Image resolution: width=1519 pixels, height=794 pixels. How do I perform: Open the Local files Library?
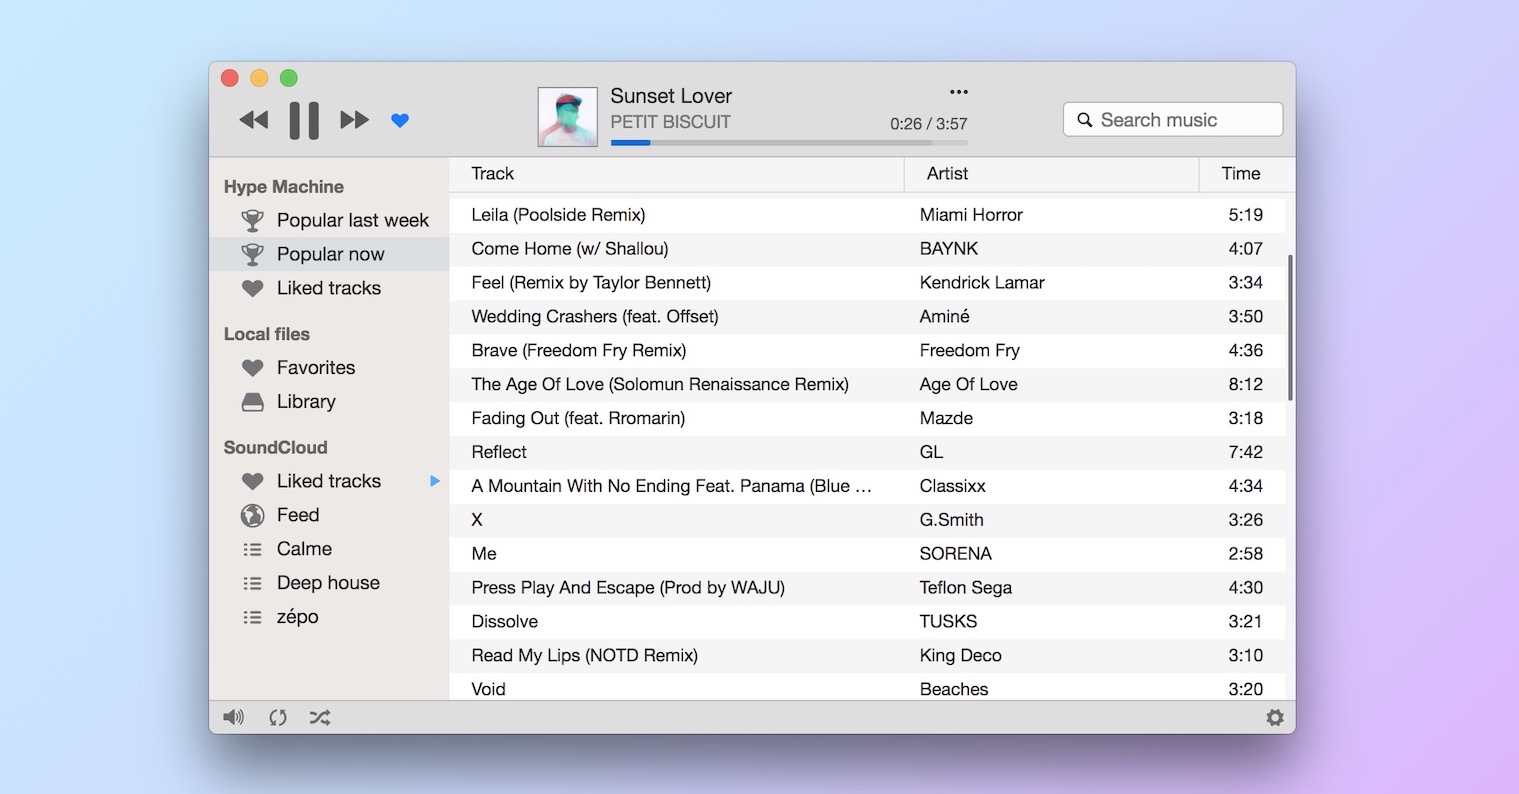(306, 402)
